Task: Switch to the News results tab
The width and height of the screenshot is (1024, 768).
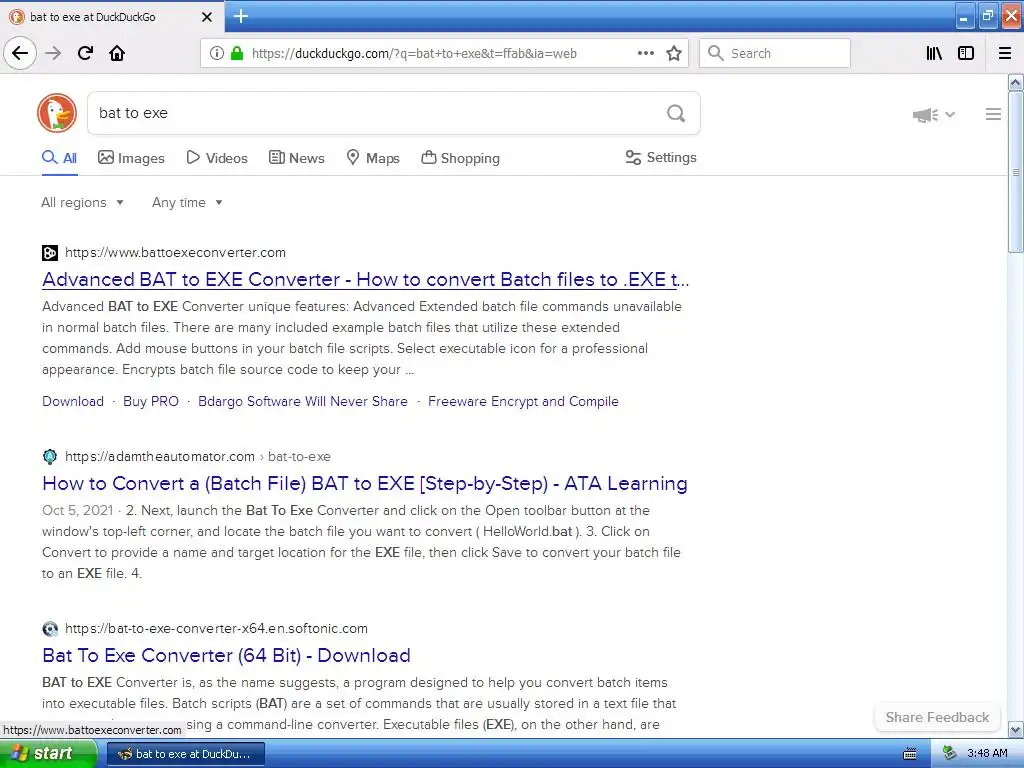Action: (x=296, y=158)
